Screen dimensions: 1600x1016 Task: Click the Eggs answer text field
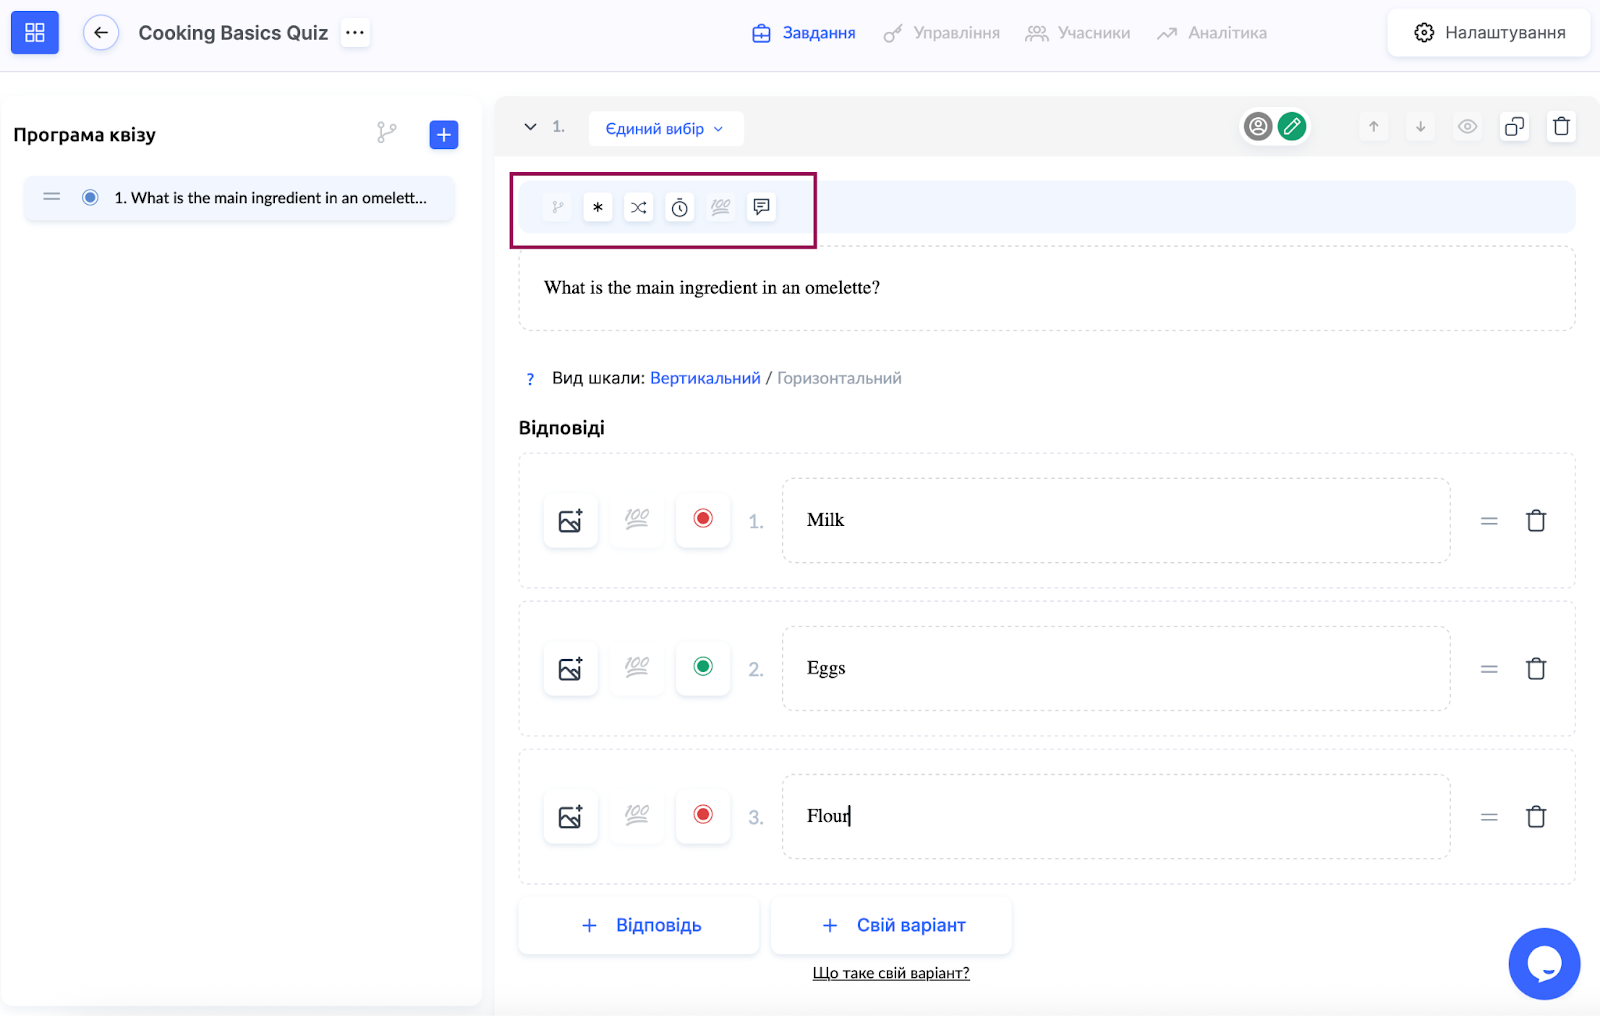pos(1115,668)
